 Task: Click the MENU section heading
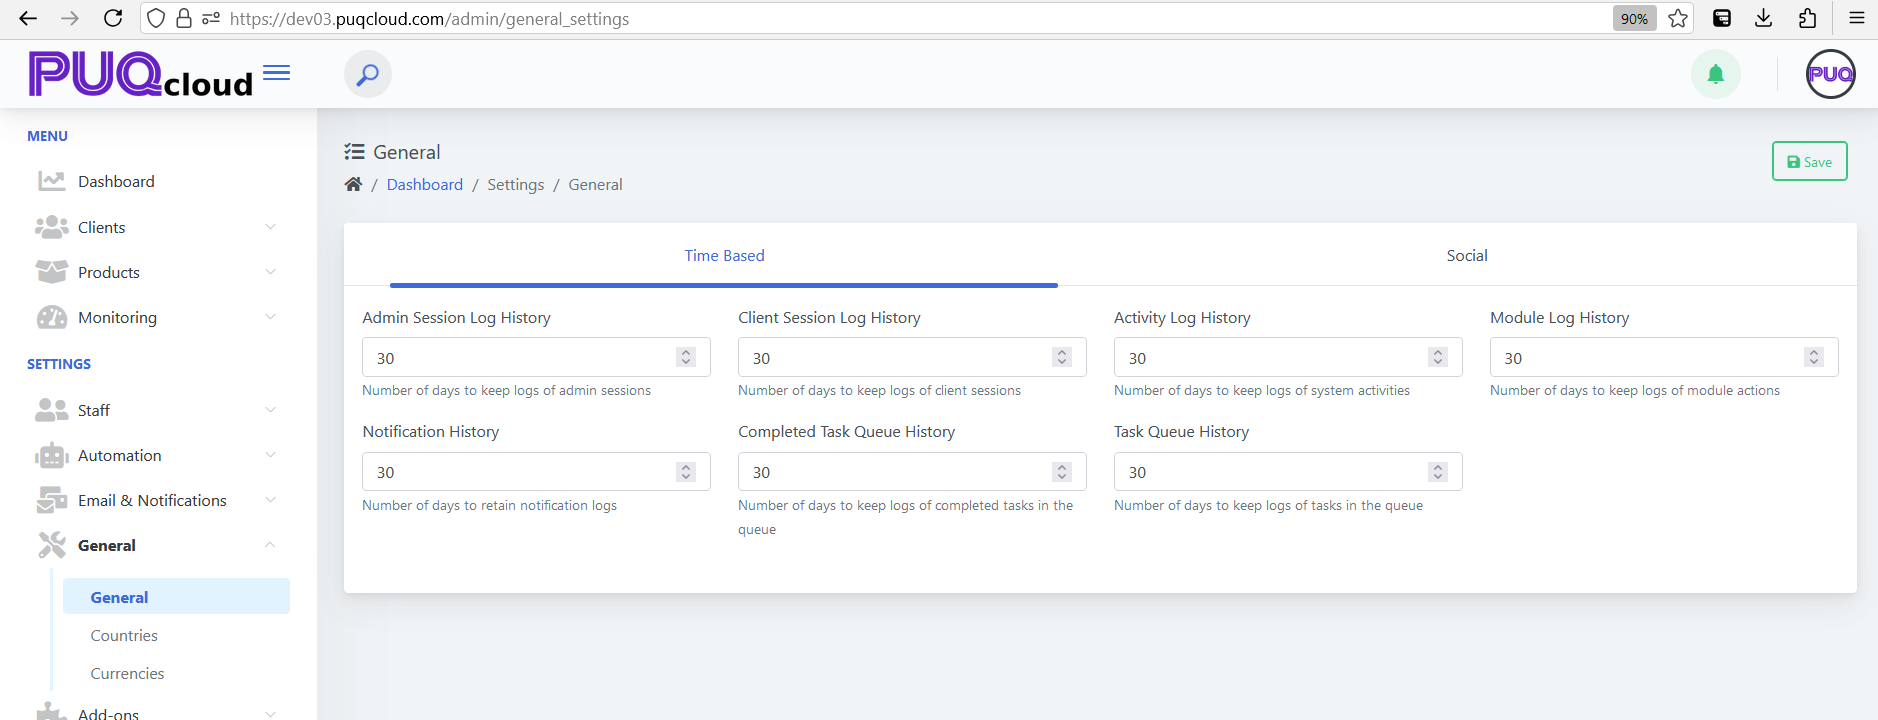[x=47, y=136]
